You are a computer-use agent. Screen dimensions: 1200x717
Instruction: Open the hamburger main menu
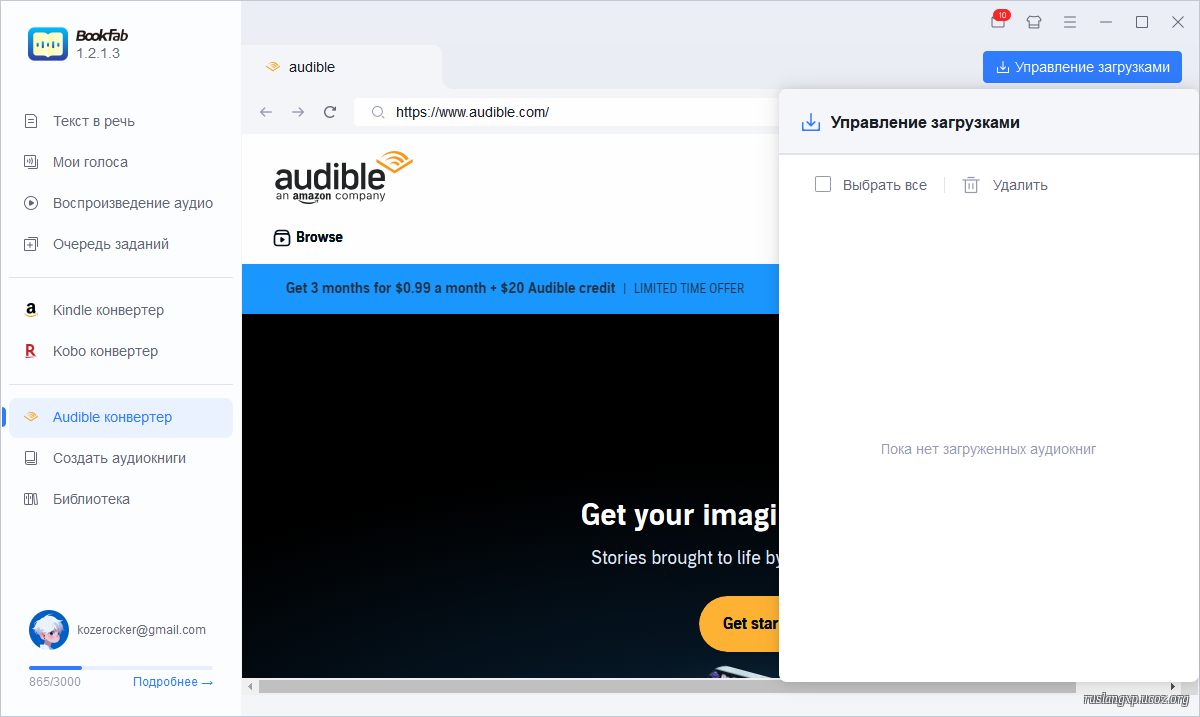tap(1070, 22)
